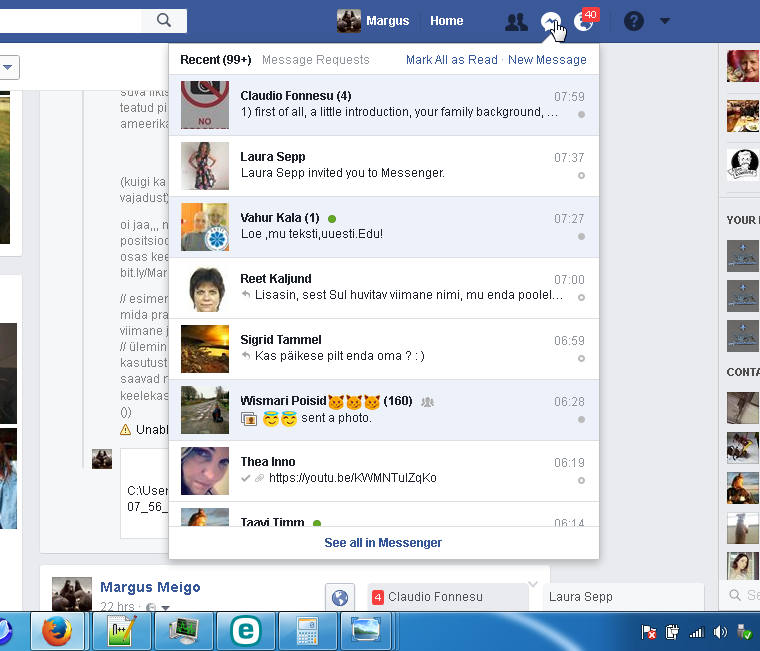Open Laura Sepp conversation in list
This screenshot has height=651, width=760.
pos(384,166)
